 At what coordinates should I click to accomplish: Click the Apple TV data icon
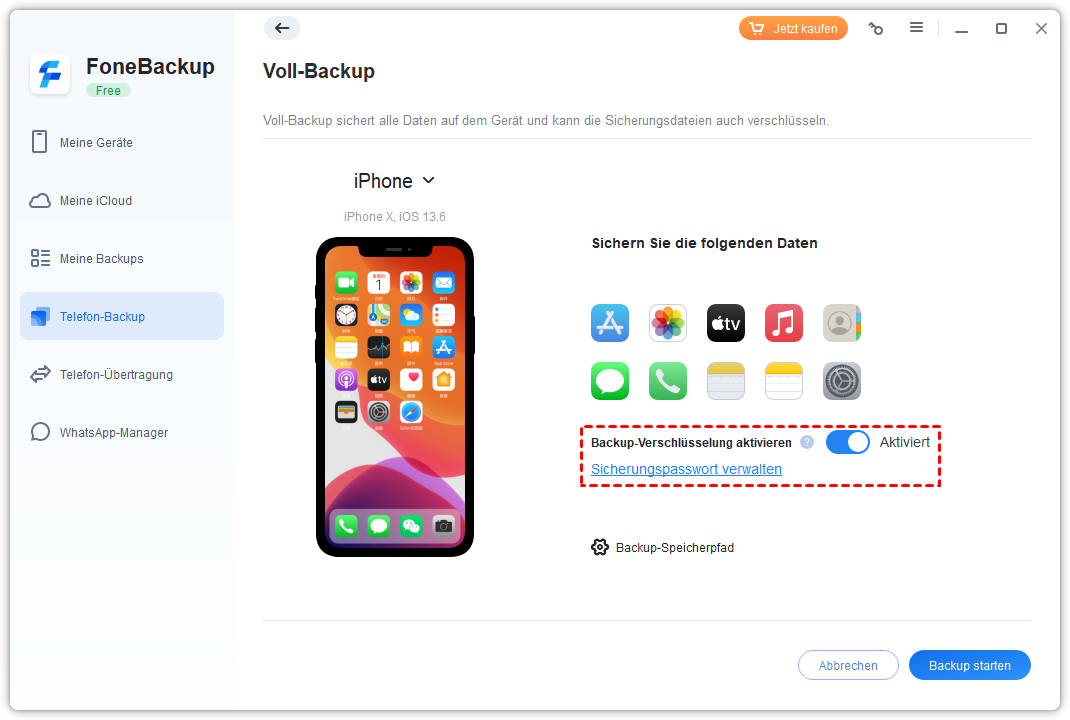point(725,323)
